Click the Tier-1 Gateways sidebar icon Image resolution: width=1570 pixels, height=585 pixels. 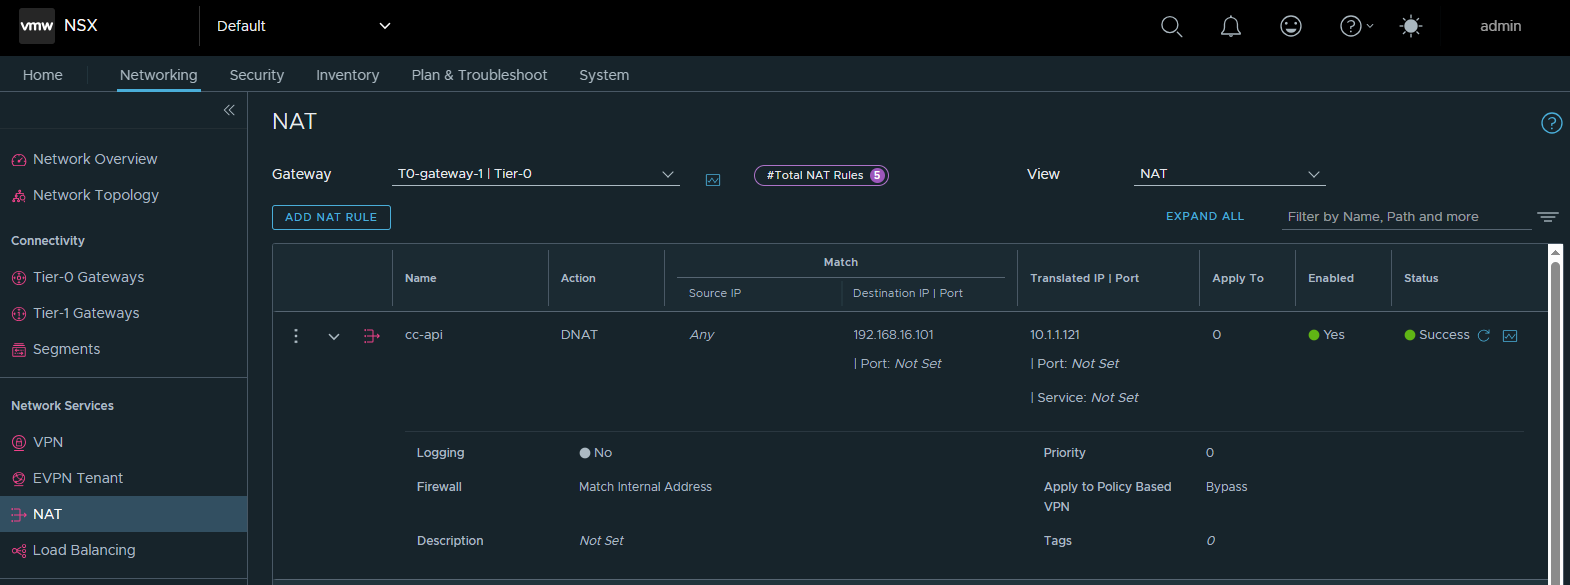tap(19, 314)
